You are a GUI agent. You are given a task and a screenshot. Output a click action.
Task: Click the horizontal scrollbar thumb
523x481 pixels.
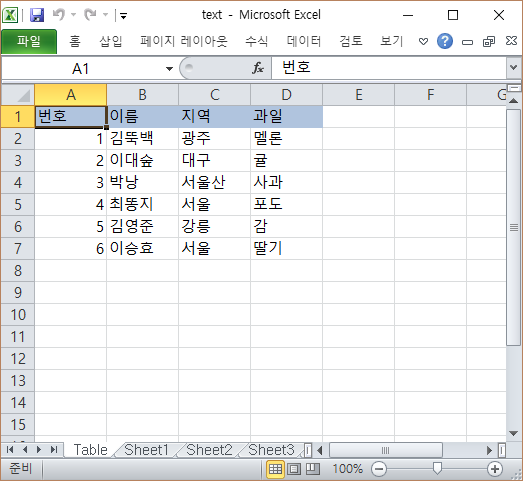pyautogui.click(x=386, y=450)
